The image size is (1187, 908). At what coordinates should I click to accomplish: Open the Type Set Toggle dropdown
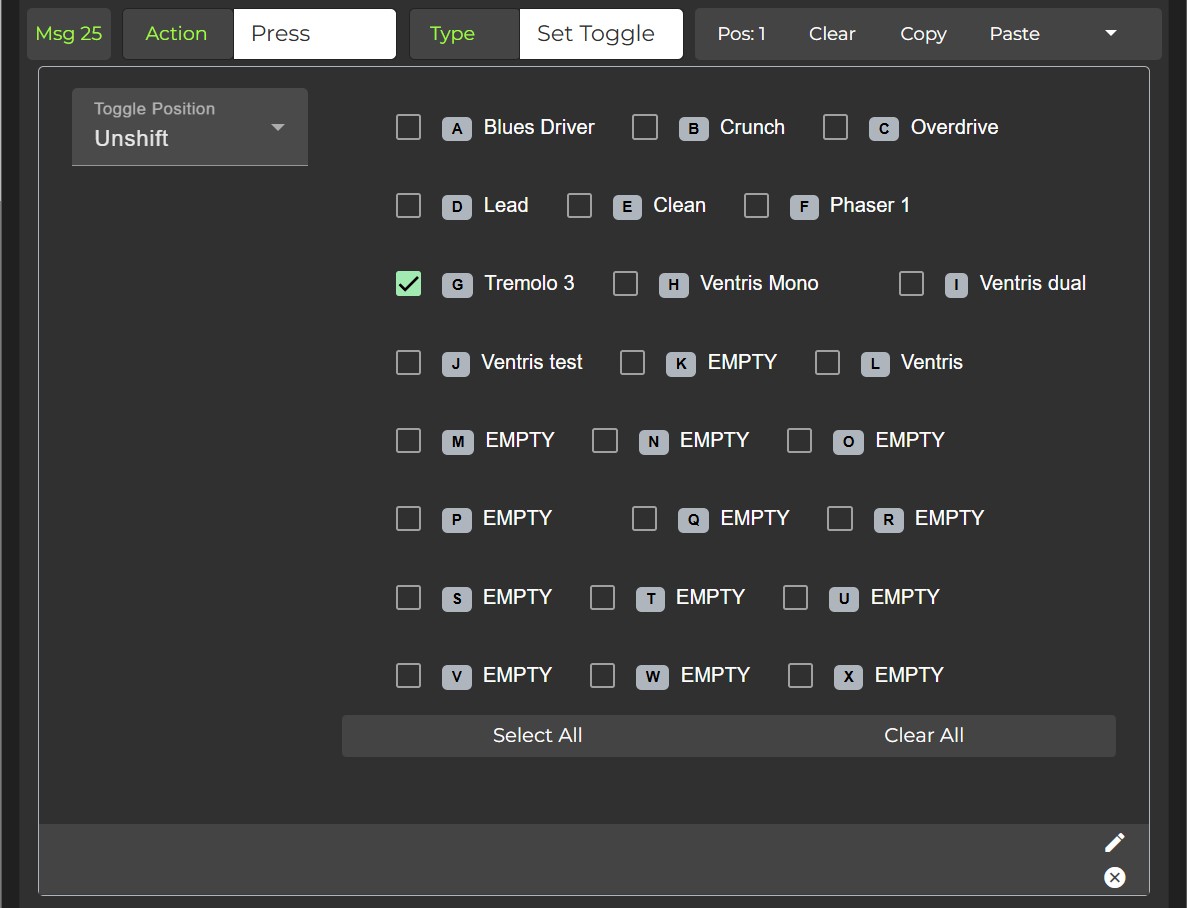(x=600, y=34)
